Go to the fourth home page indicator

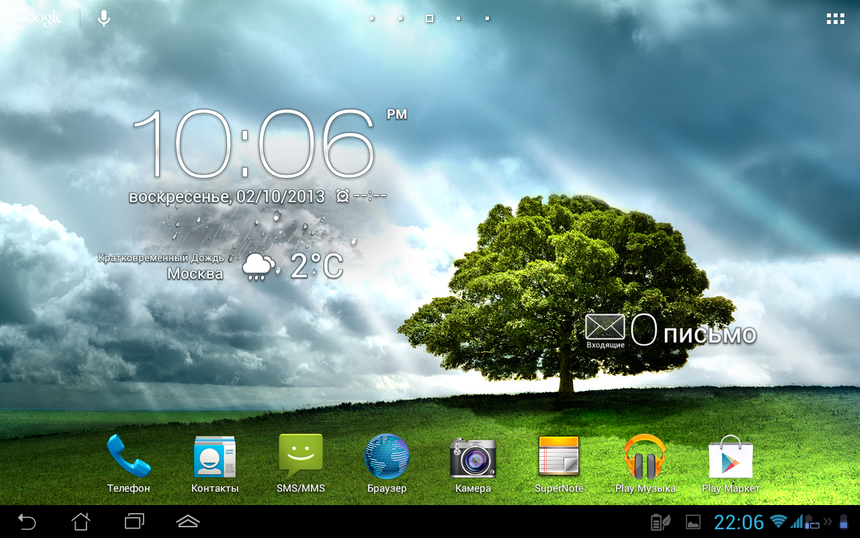tap(459, 19)
